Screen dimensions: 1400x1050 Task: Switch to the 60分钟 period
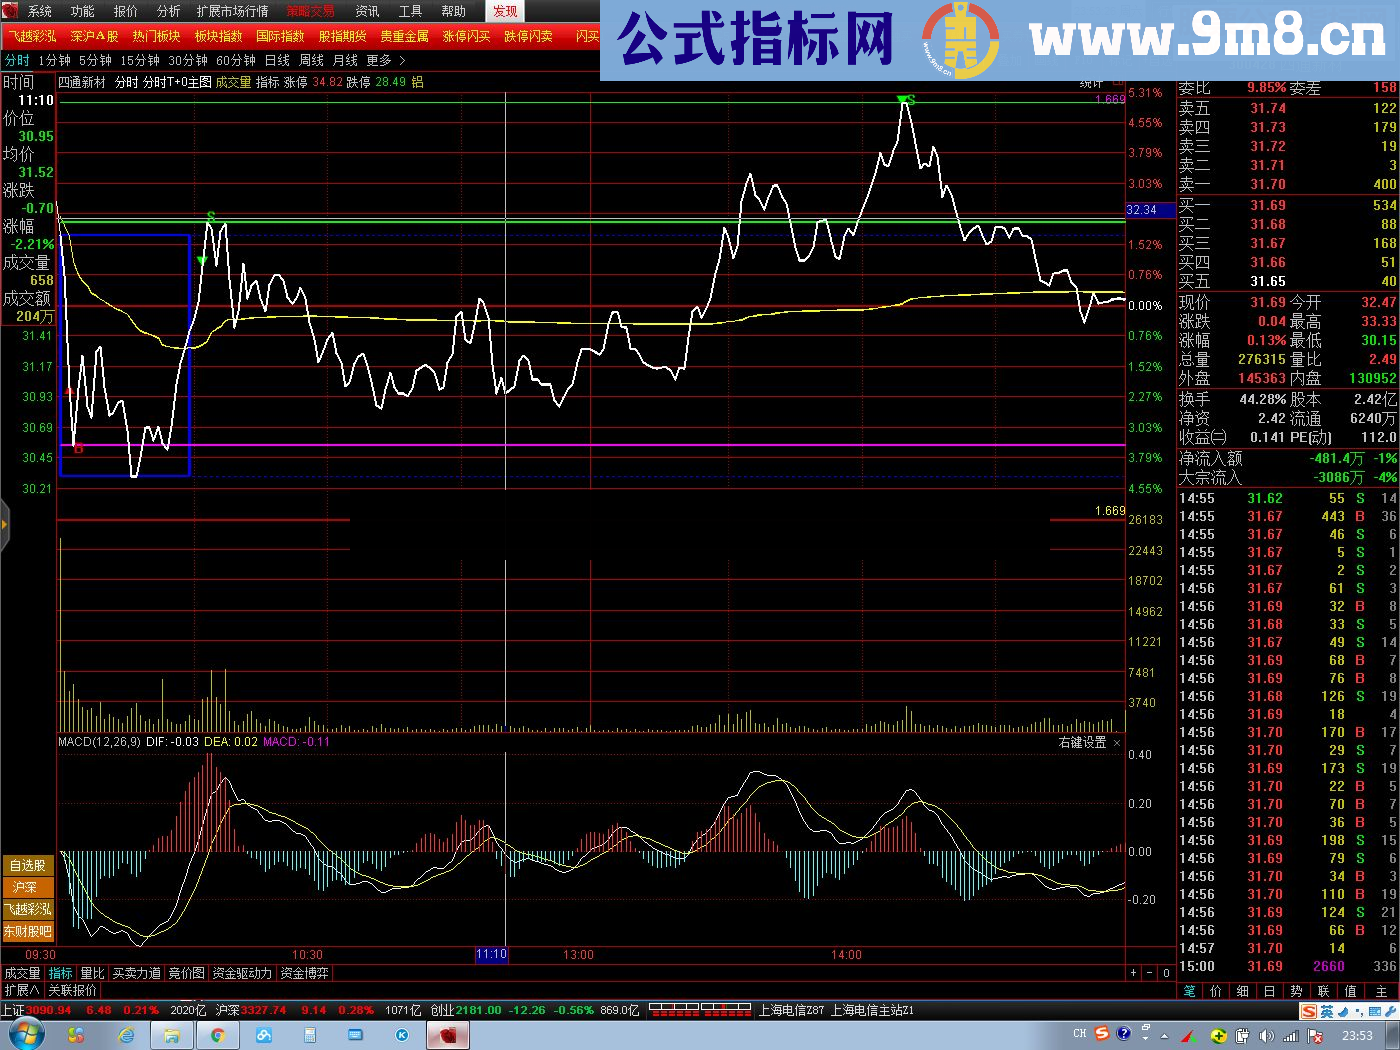click(x=236, y=61)
